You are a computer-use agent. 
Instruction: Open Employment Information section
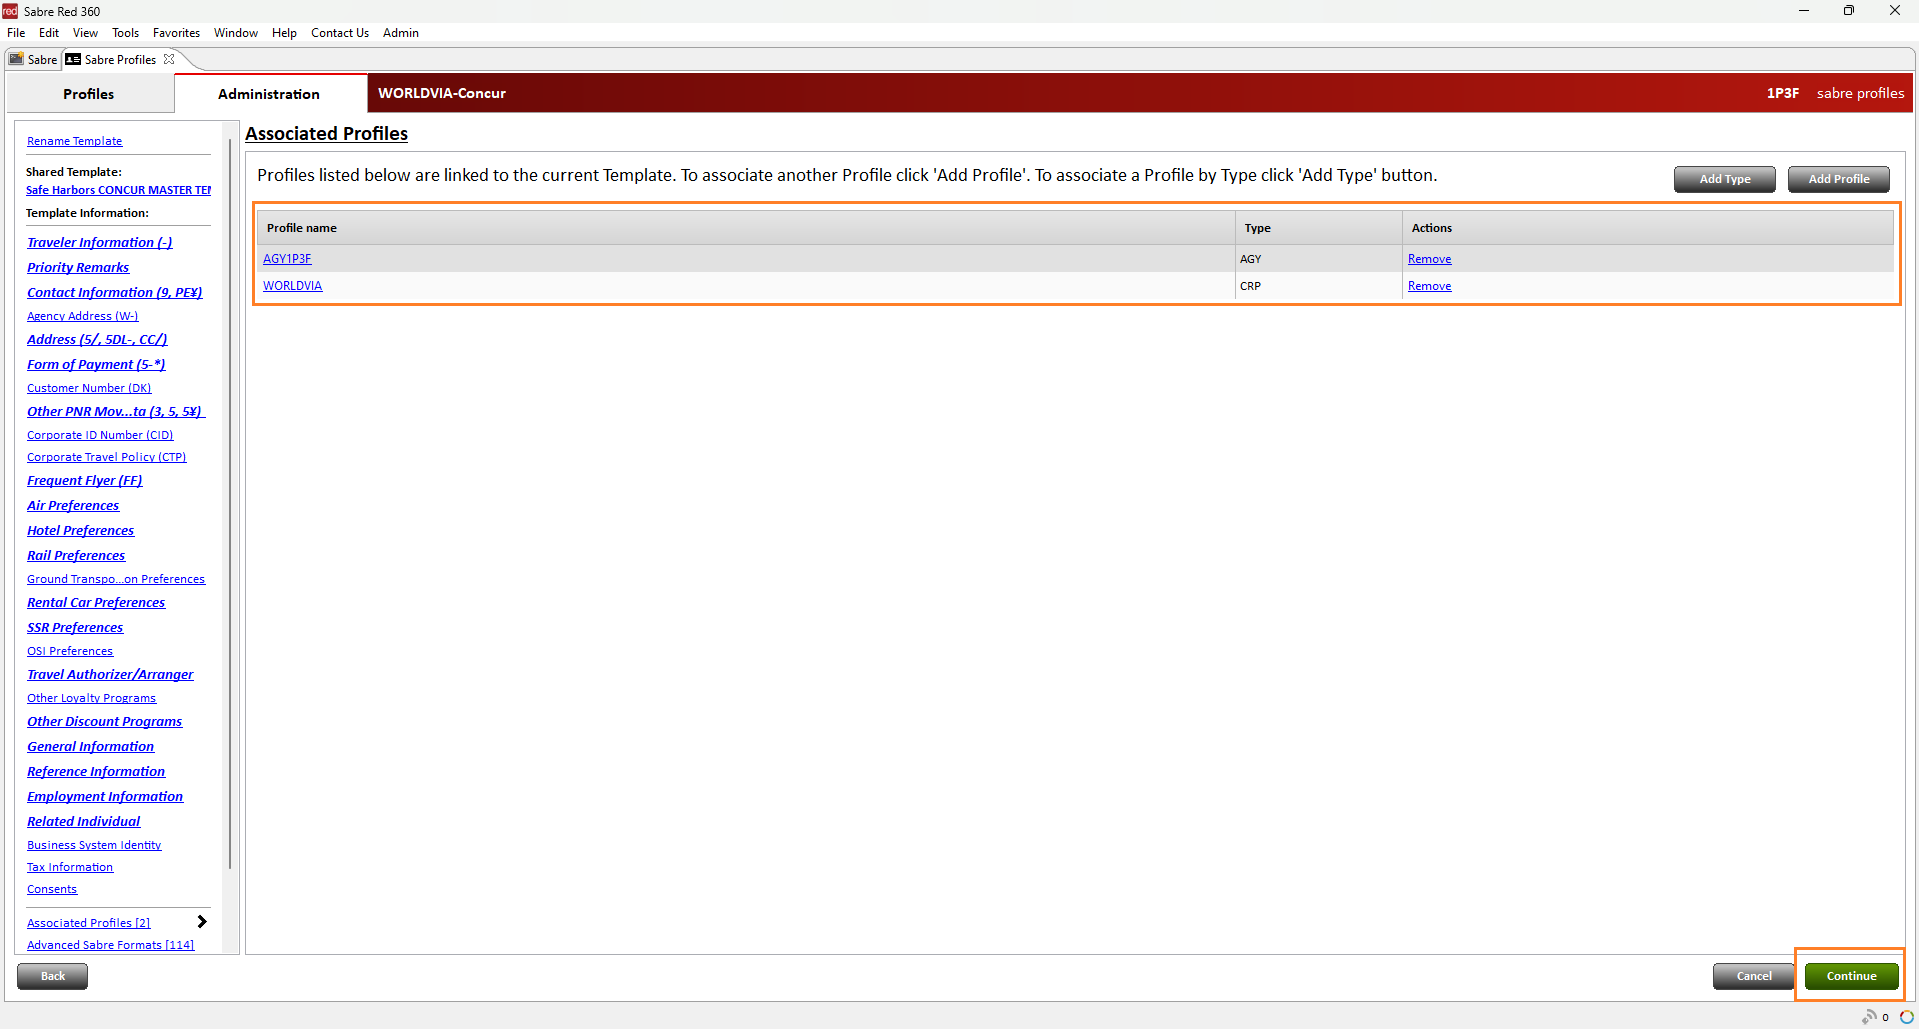[x=105, y=796]
